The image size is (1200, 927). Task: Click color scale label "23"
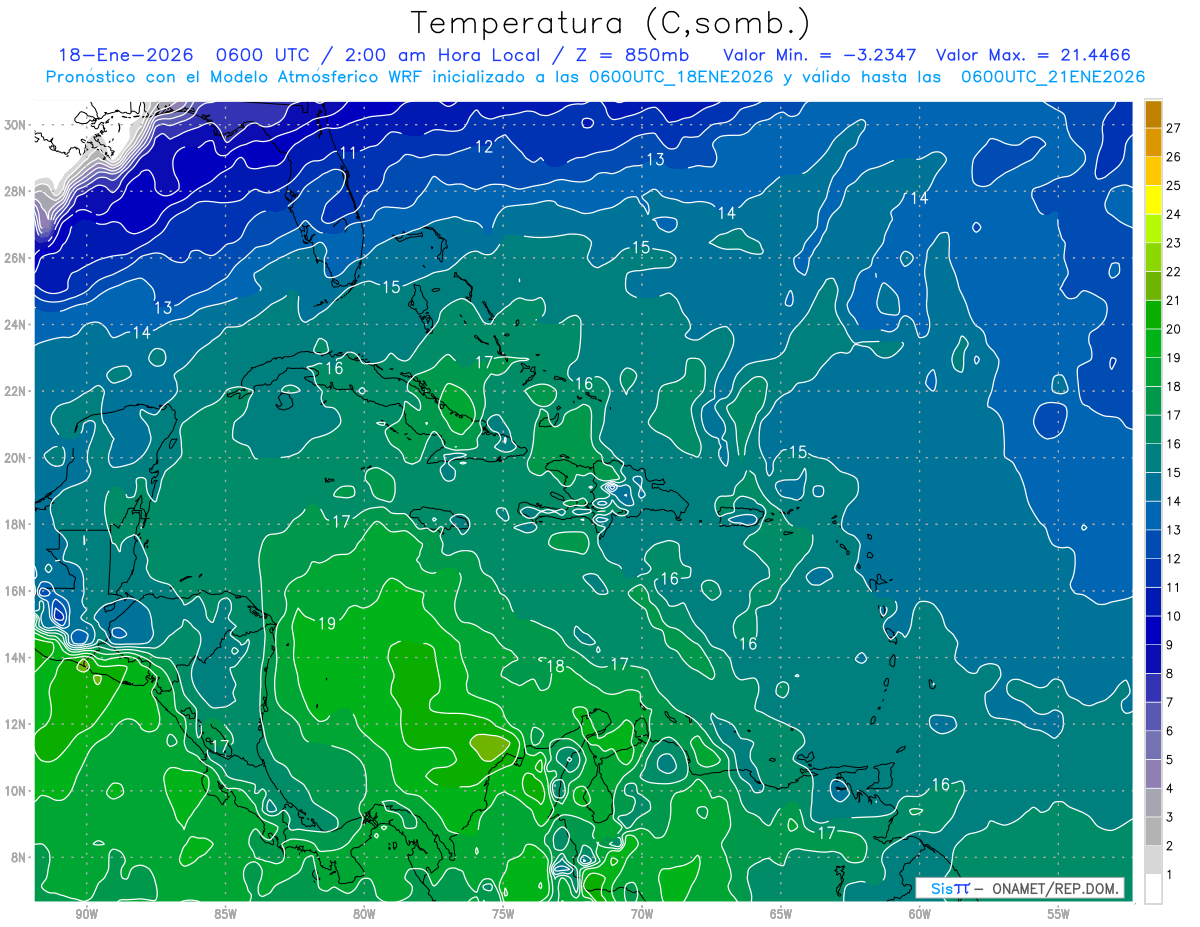pos(1174,243)
